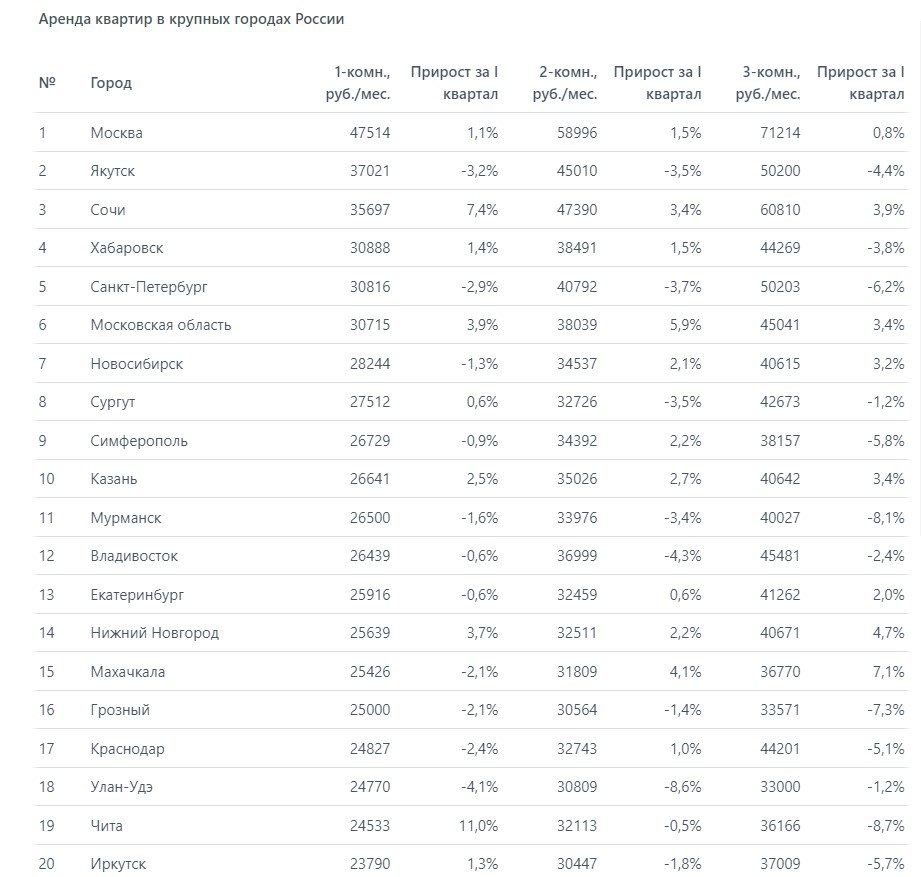Click the 30447 price in Иркутск row
The width and height of the screenshot is (921, 877).
(x=576, y=864)
